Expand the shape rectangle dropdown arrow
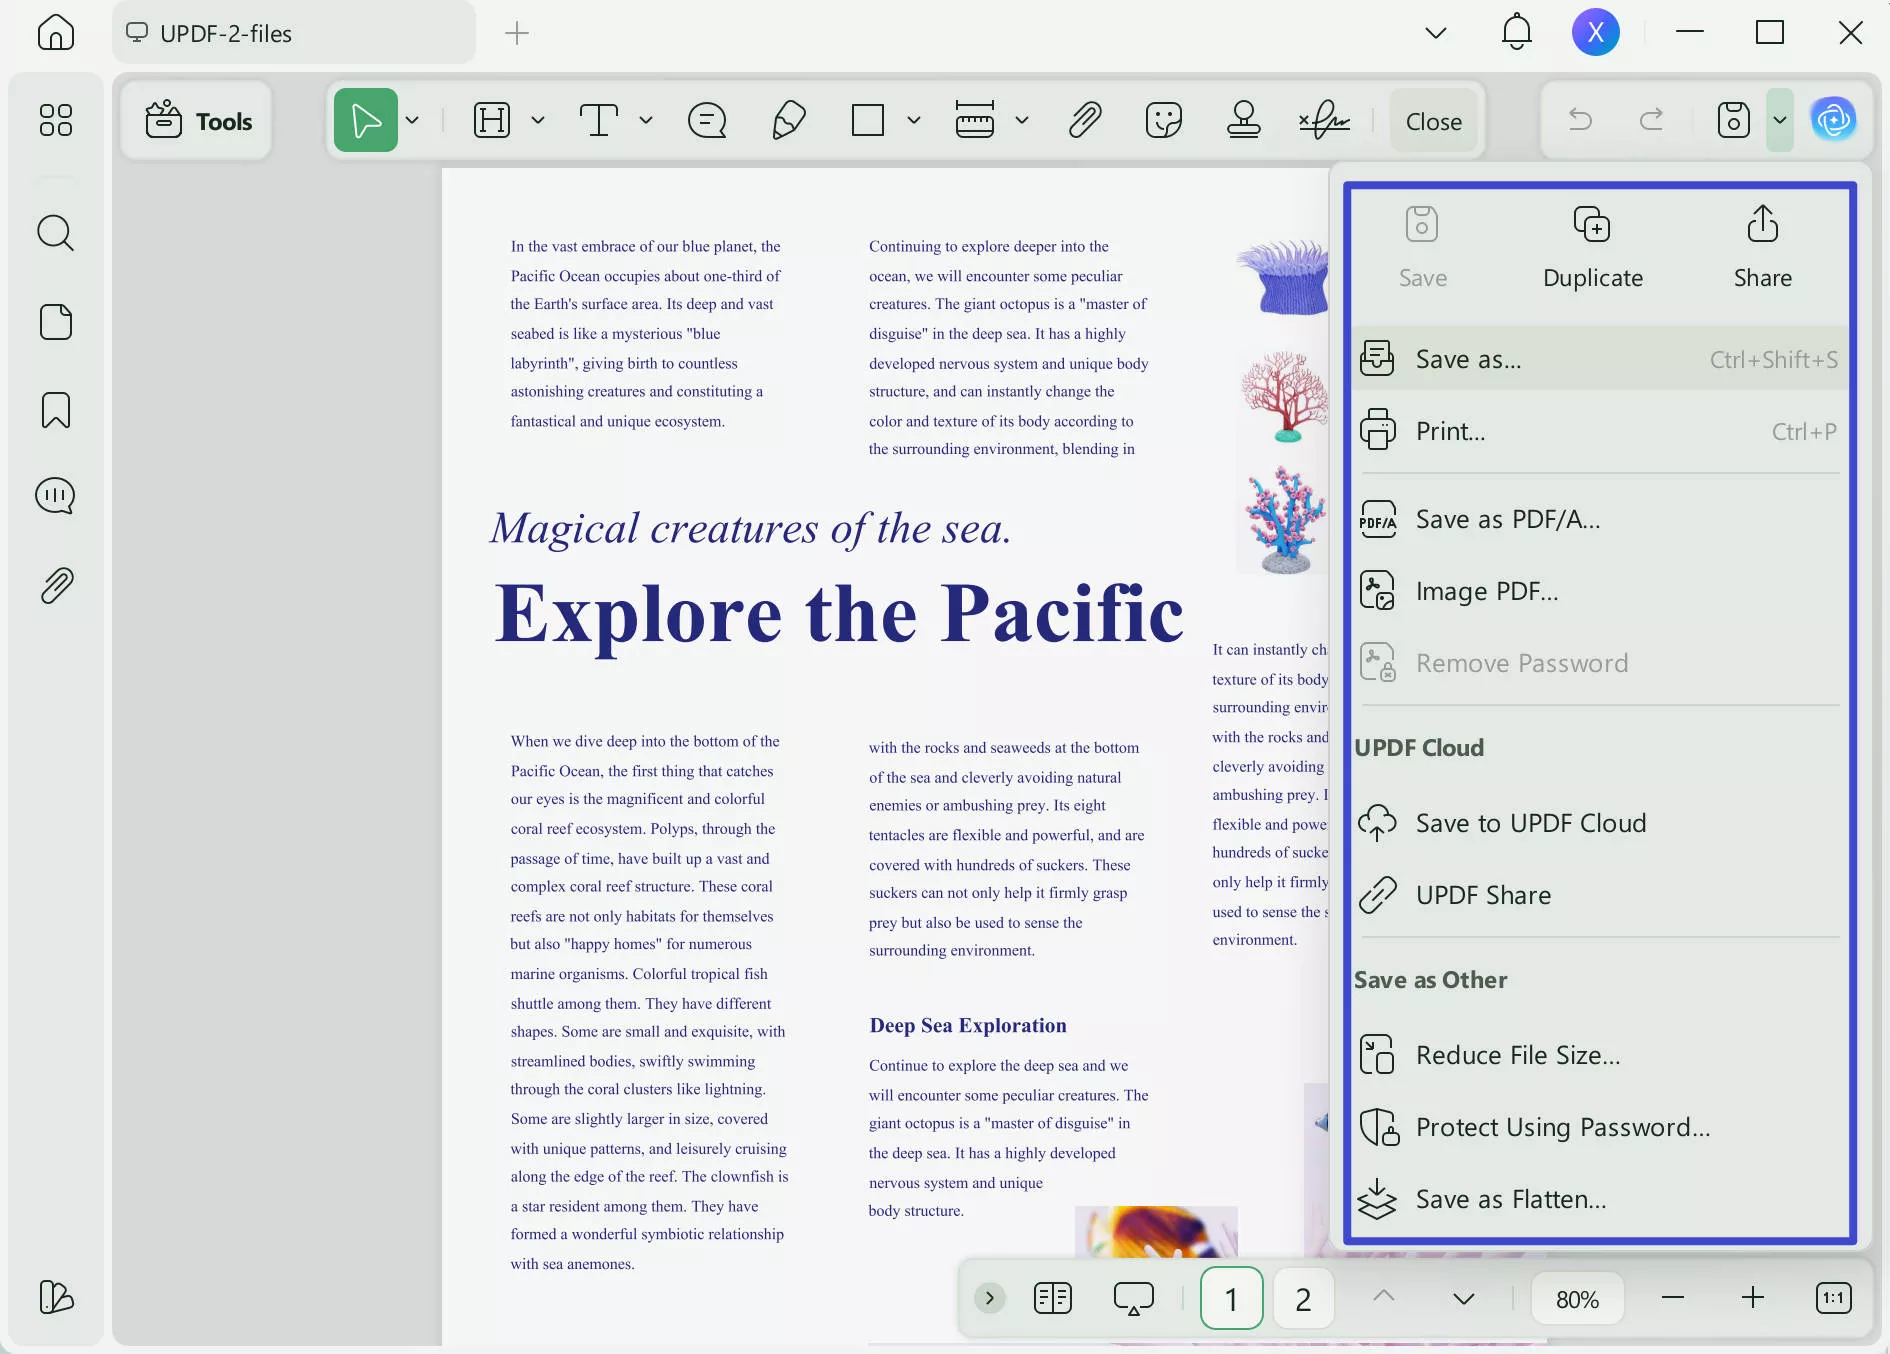Viewport: 1890px width, 1354px height. (x=914, y=120)
